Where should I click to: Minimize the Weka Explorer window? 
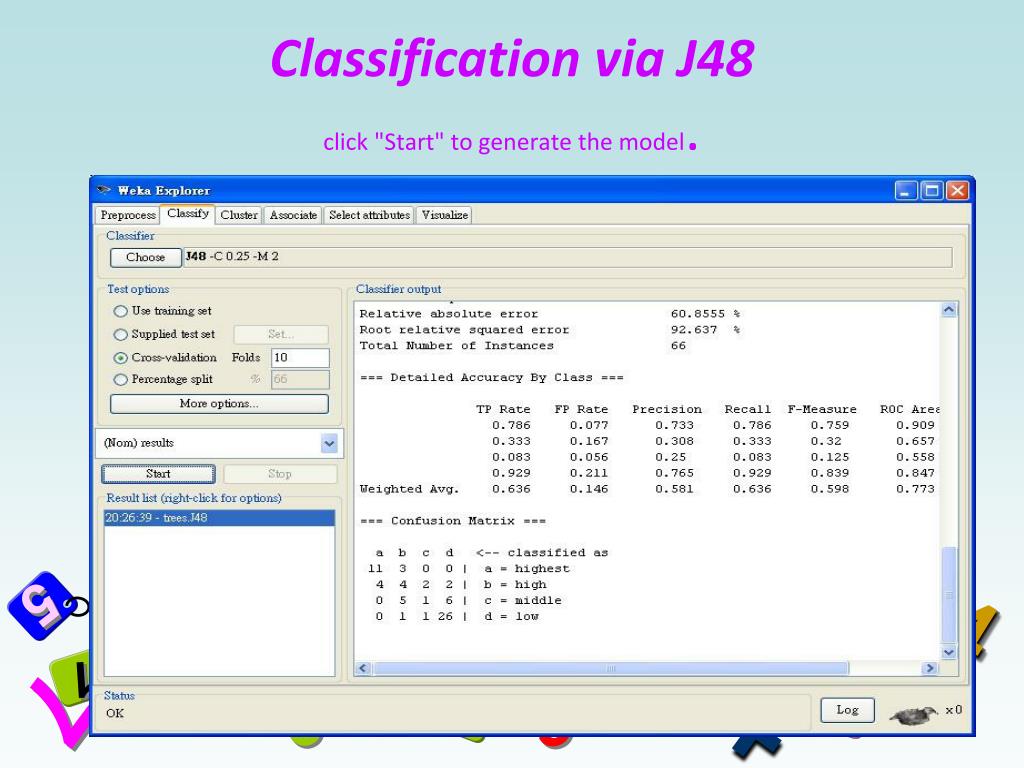[x=906, y=191]
